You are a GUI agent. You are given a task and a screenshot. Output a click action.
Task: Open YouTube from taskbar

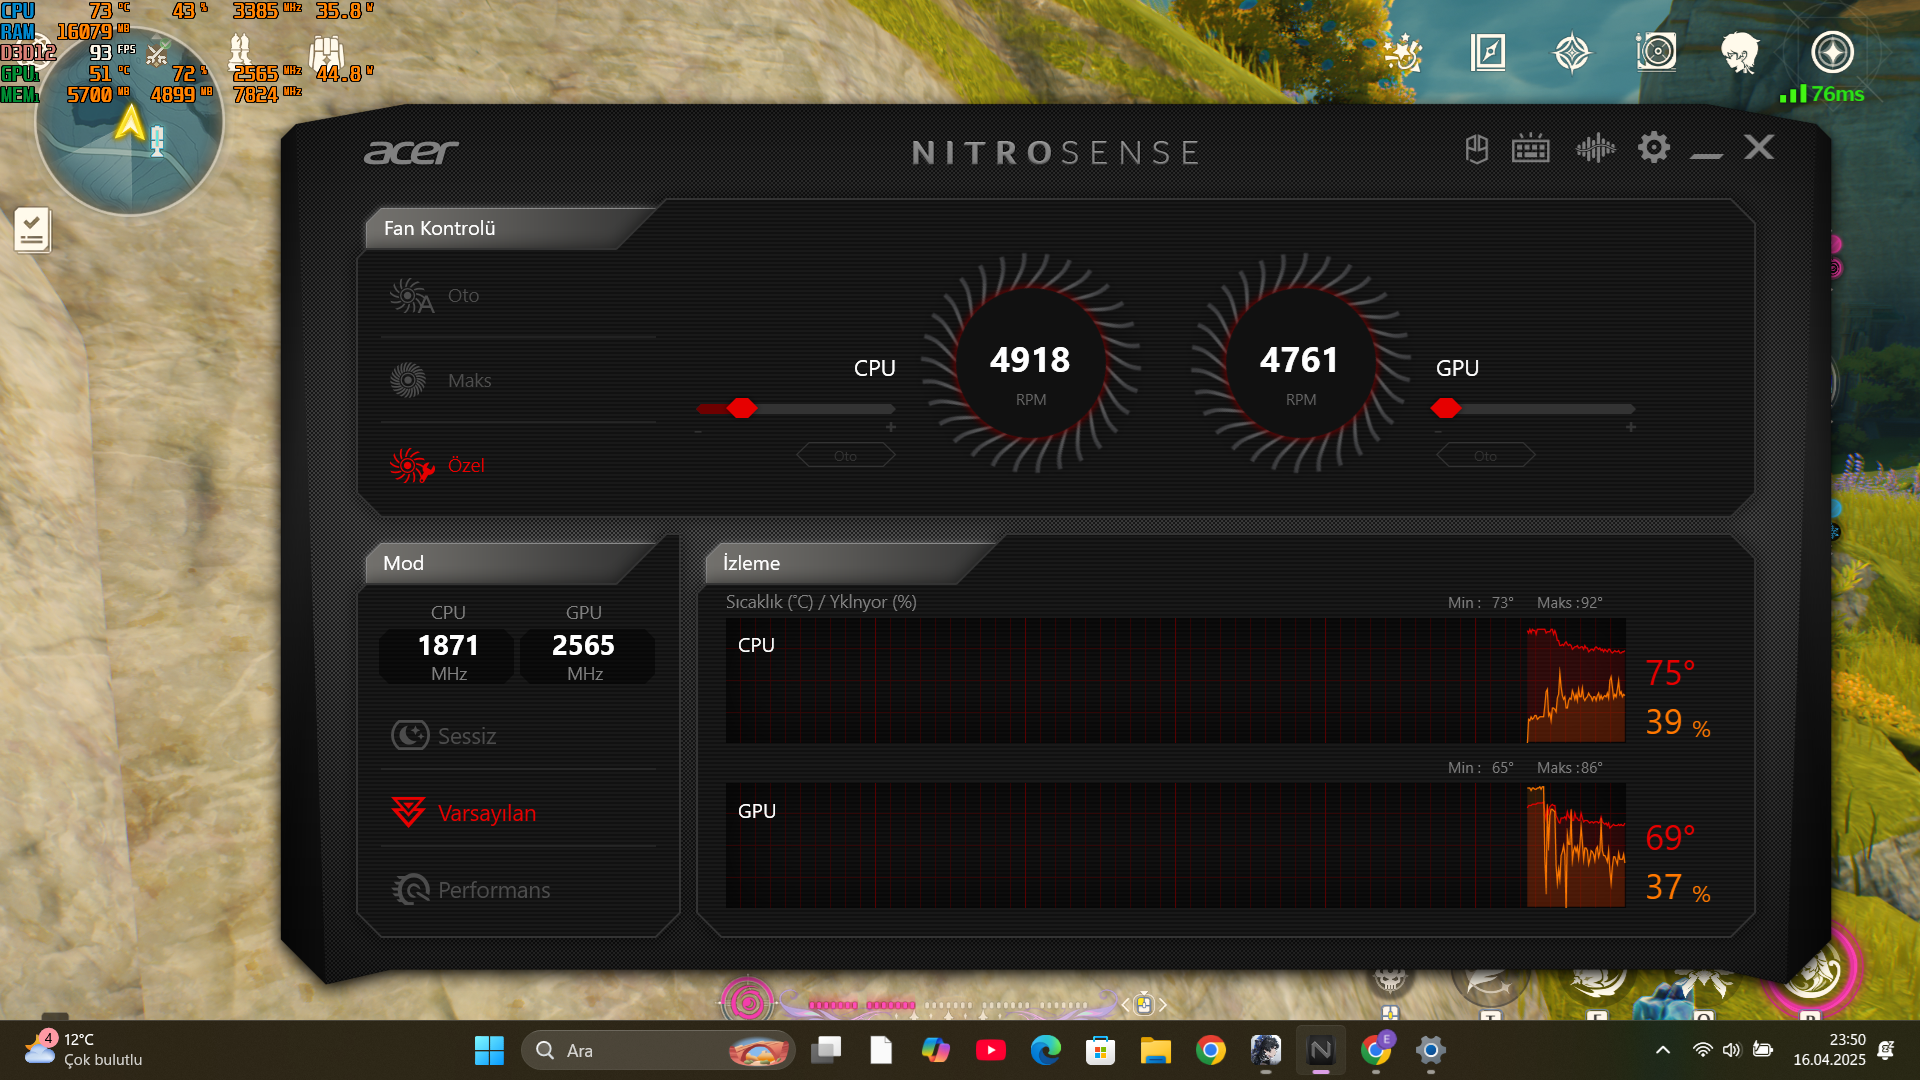pos(991,1050)
